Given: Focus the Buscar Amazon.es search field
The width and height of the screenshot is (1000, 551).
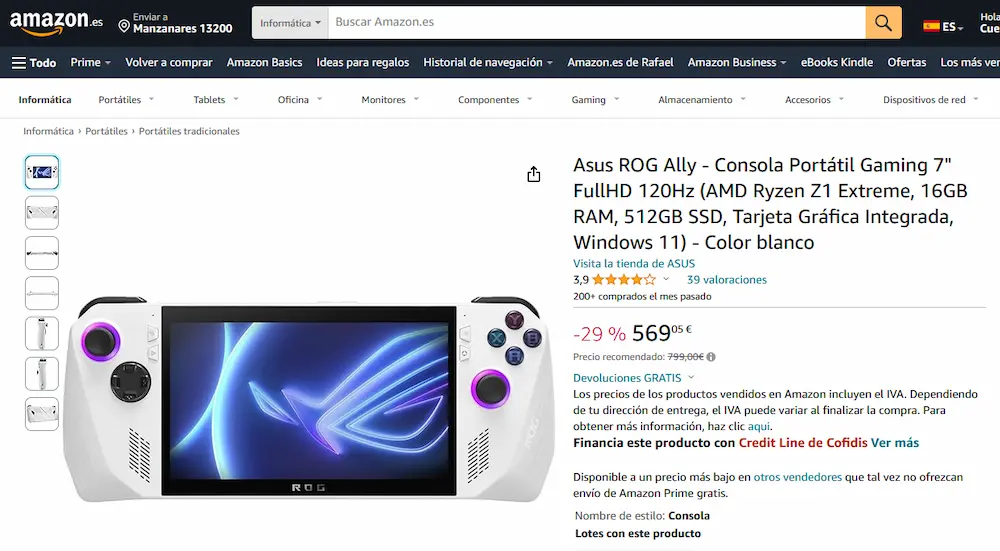Looking at the screenshot, I should tap(596, 22).
